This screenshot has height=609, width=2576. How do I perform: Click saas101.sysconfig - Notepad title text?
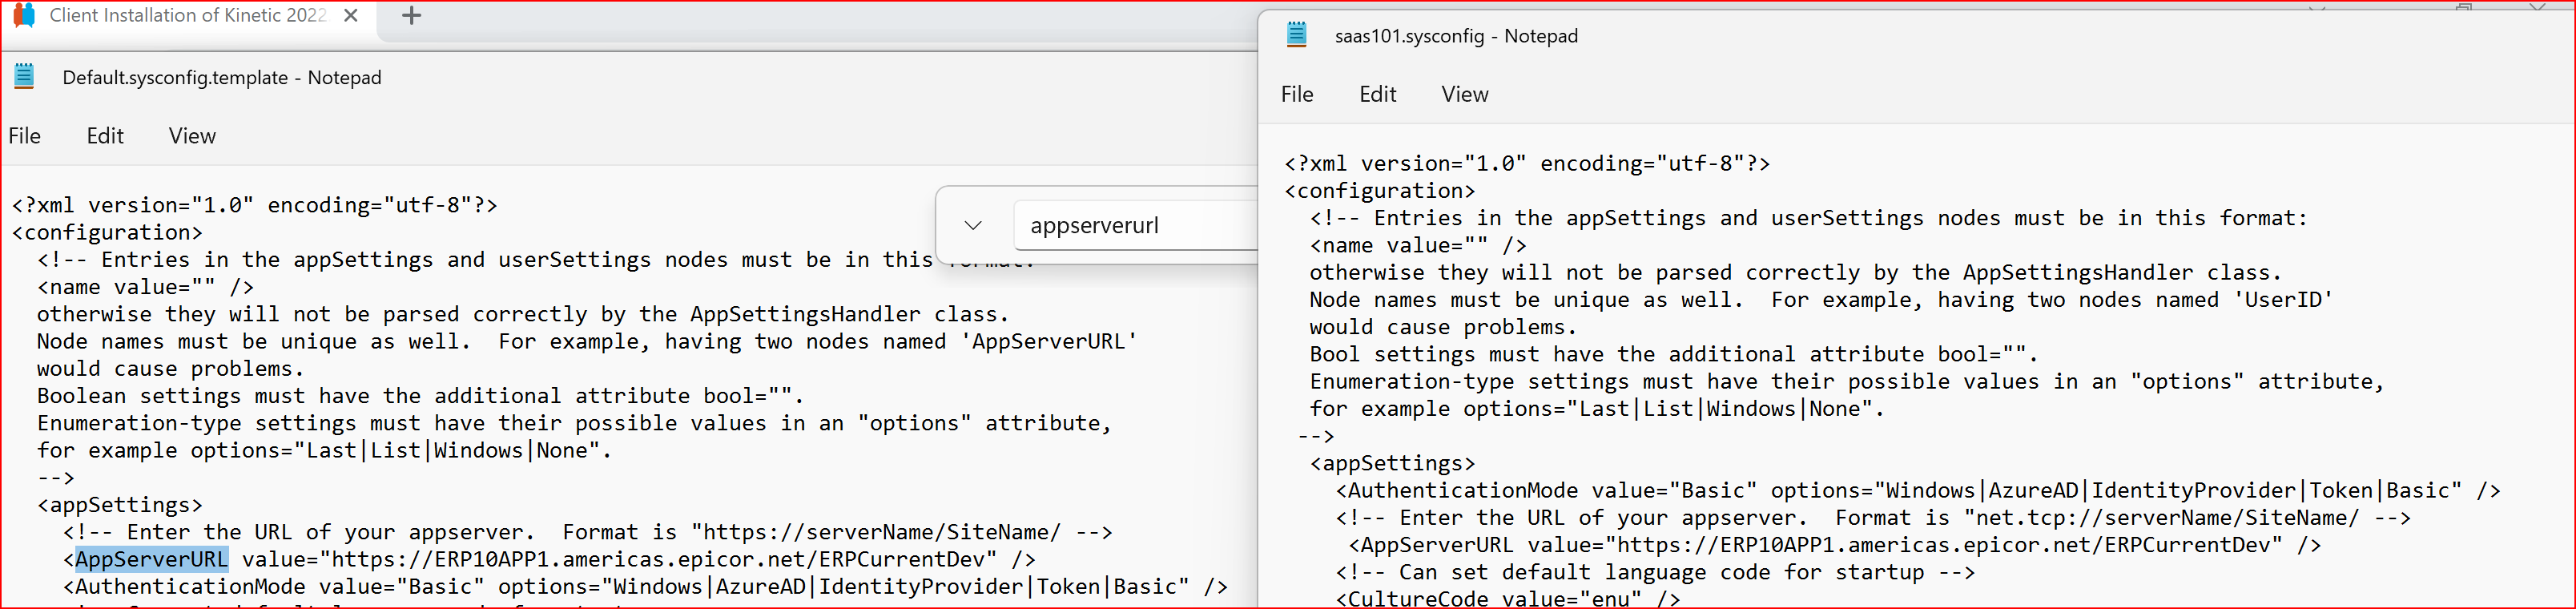(x=1456, y=36)
